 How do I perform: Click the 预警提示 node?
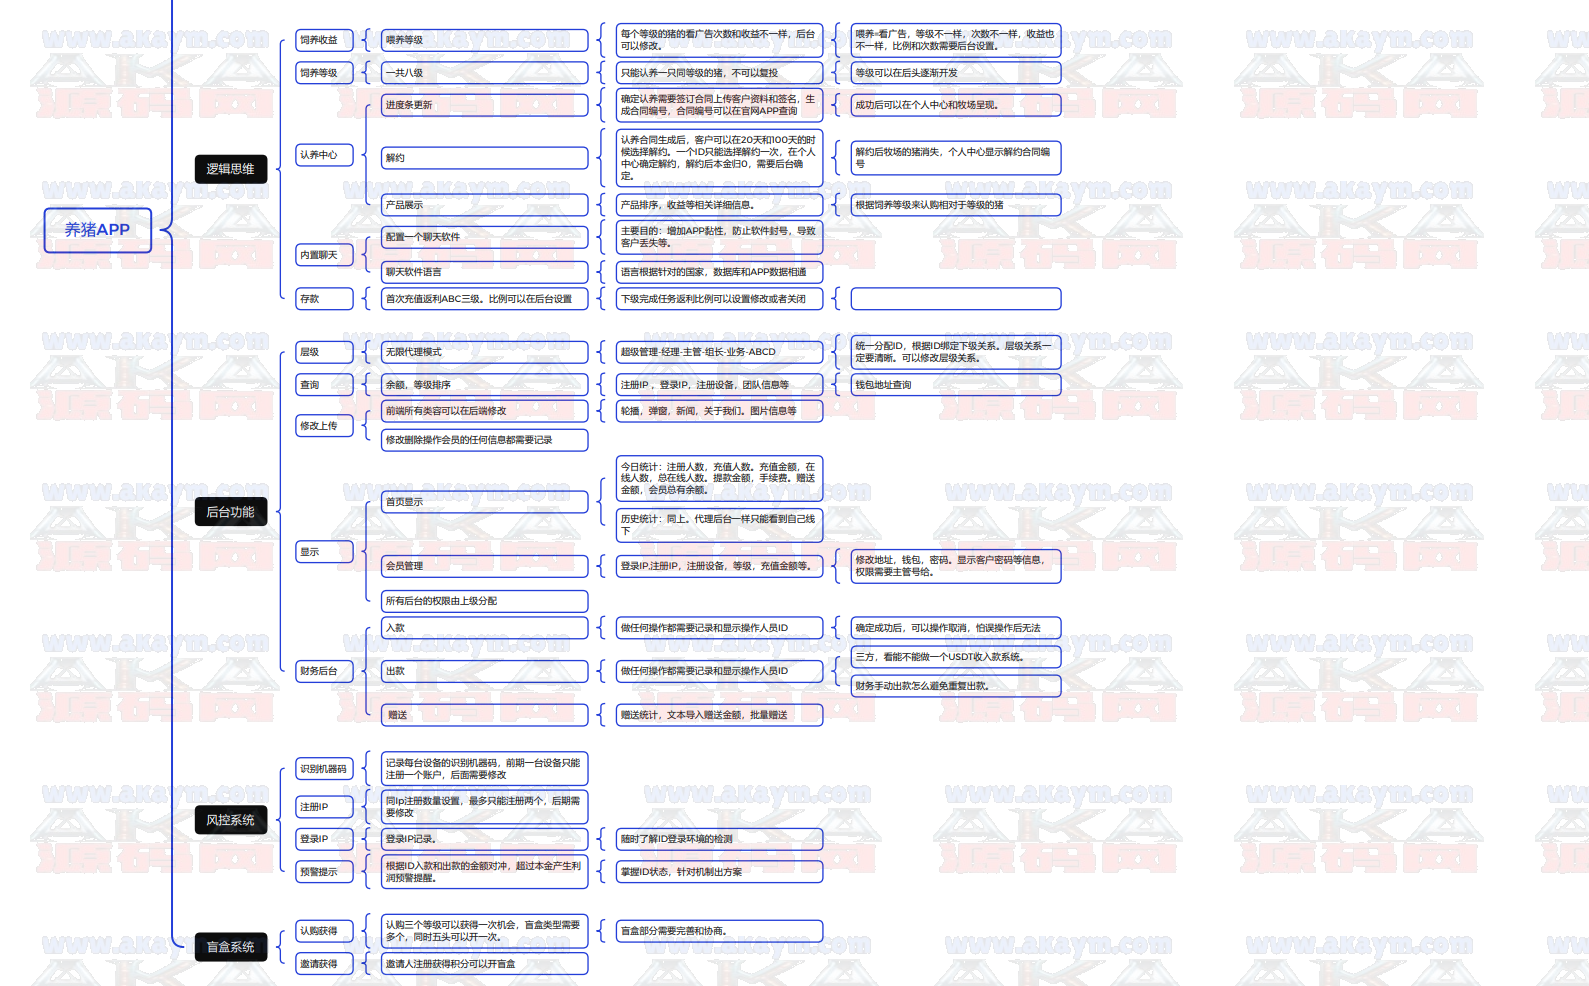[324, 872]
